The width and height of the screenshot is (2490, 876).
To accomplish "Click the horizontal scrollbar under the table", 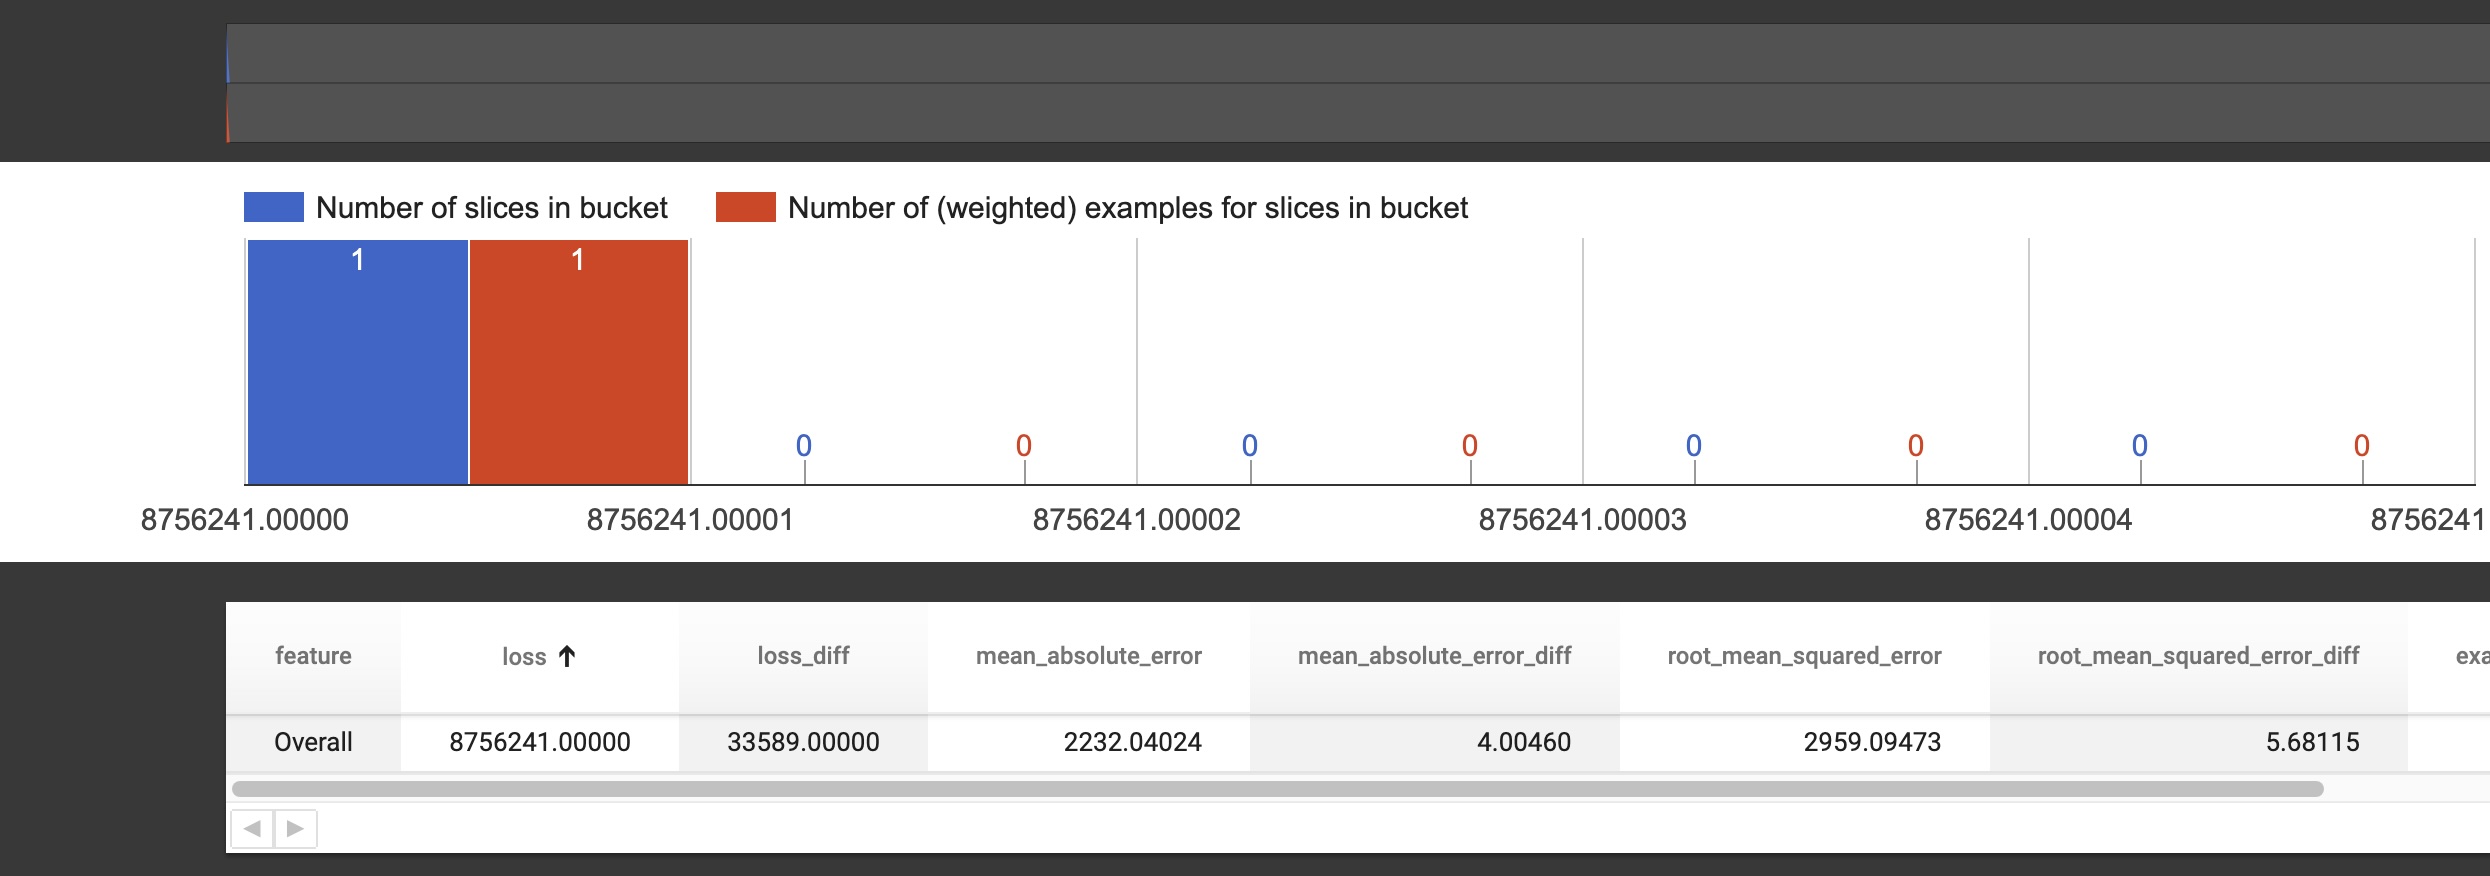I will [x=1277, y=789].
